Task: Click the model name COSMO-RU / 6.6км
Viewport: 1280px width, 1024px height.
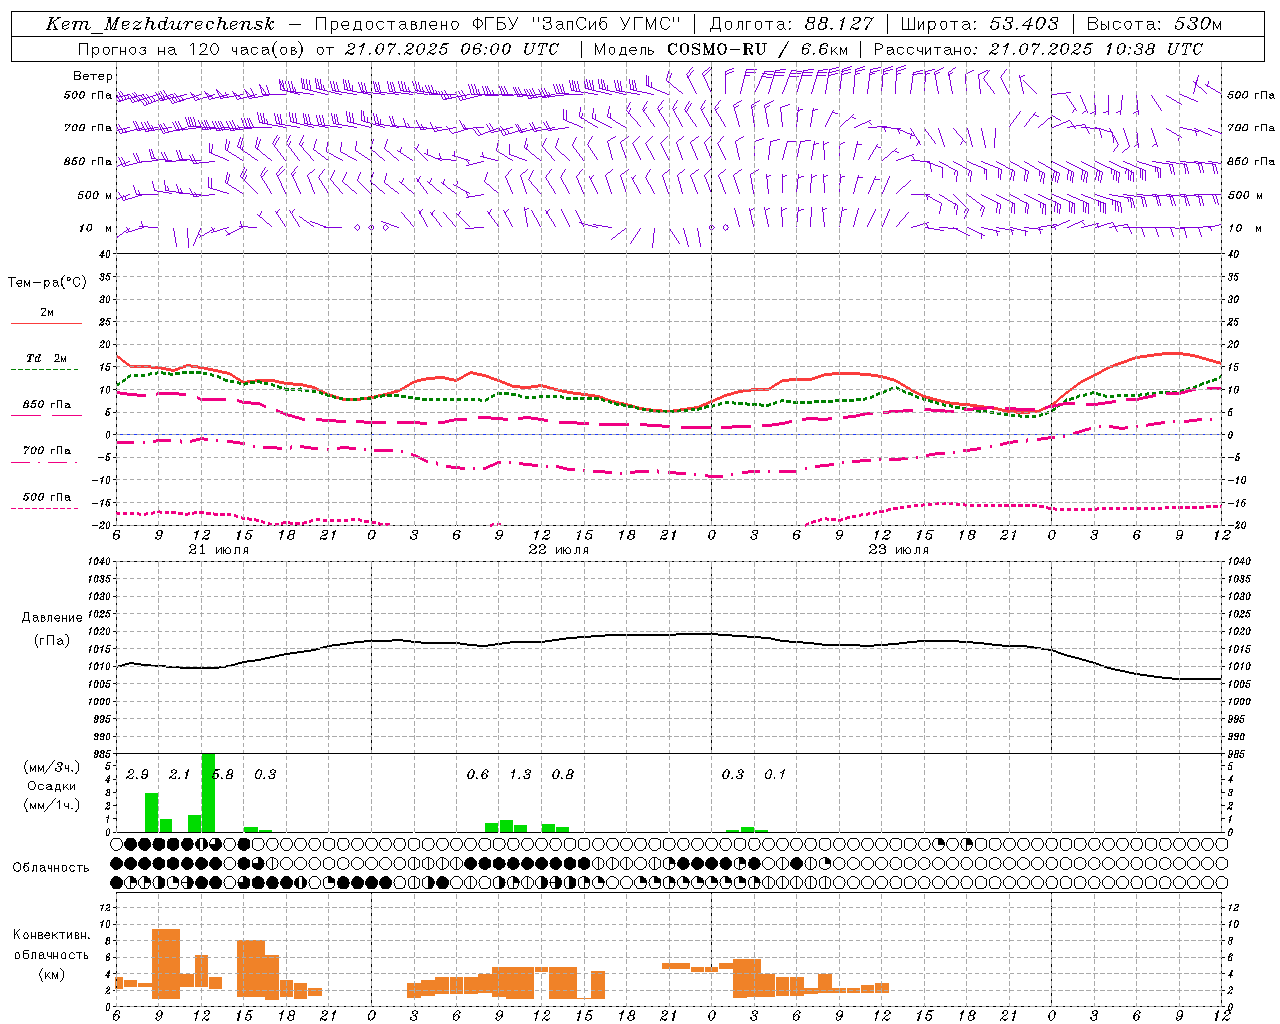Action: tap(758, 49)
